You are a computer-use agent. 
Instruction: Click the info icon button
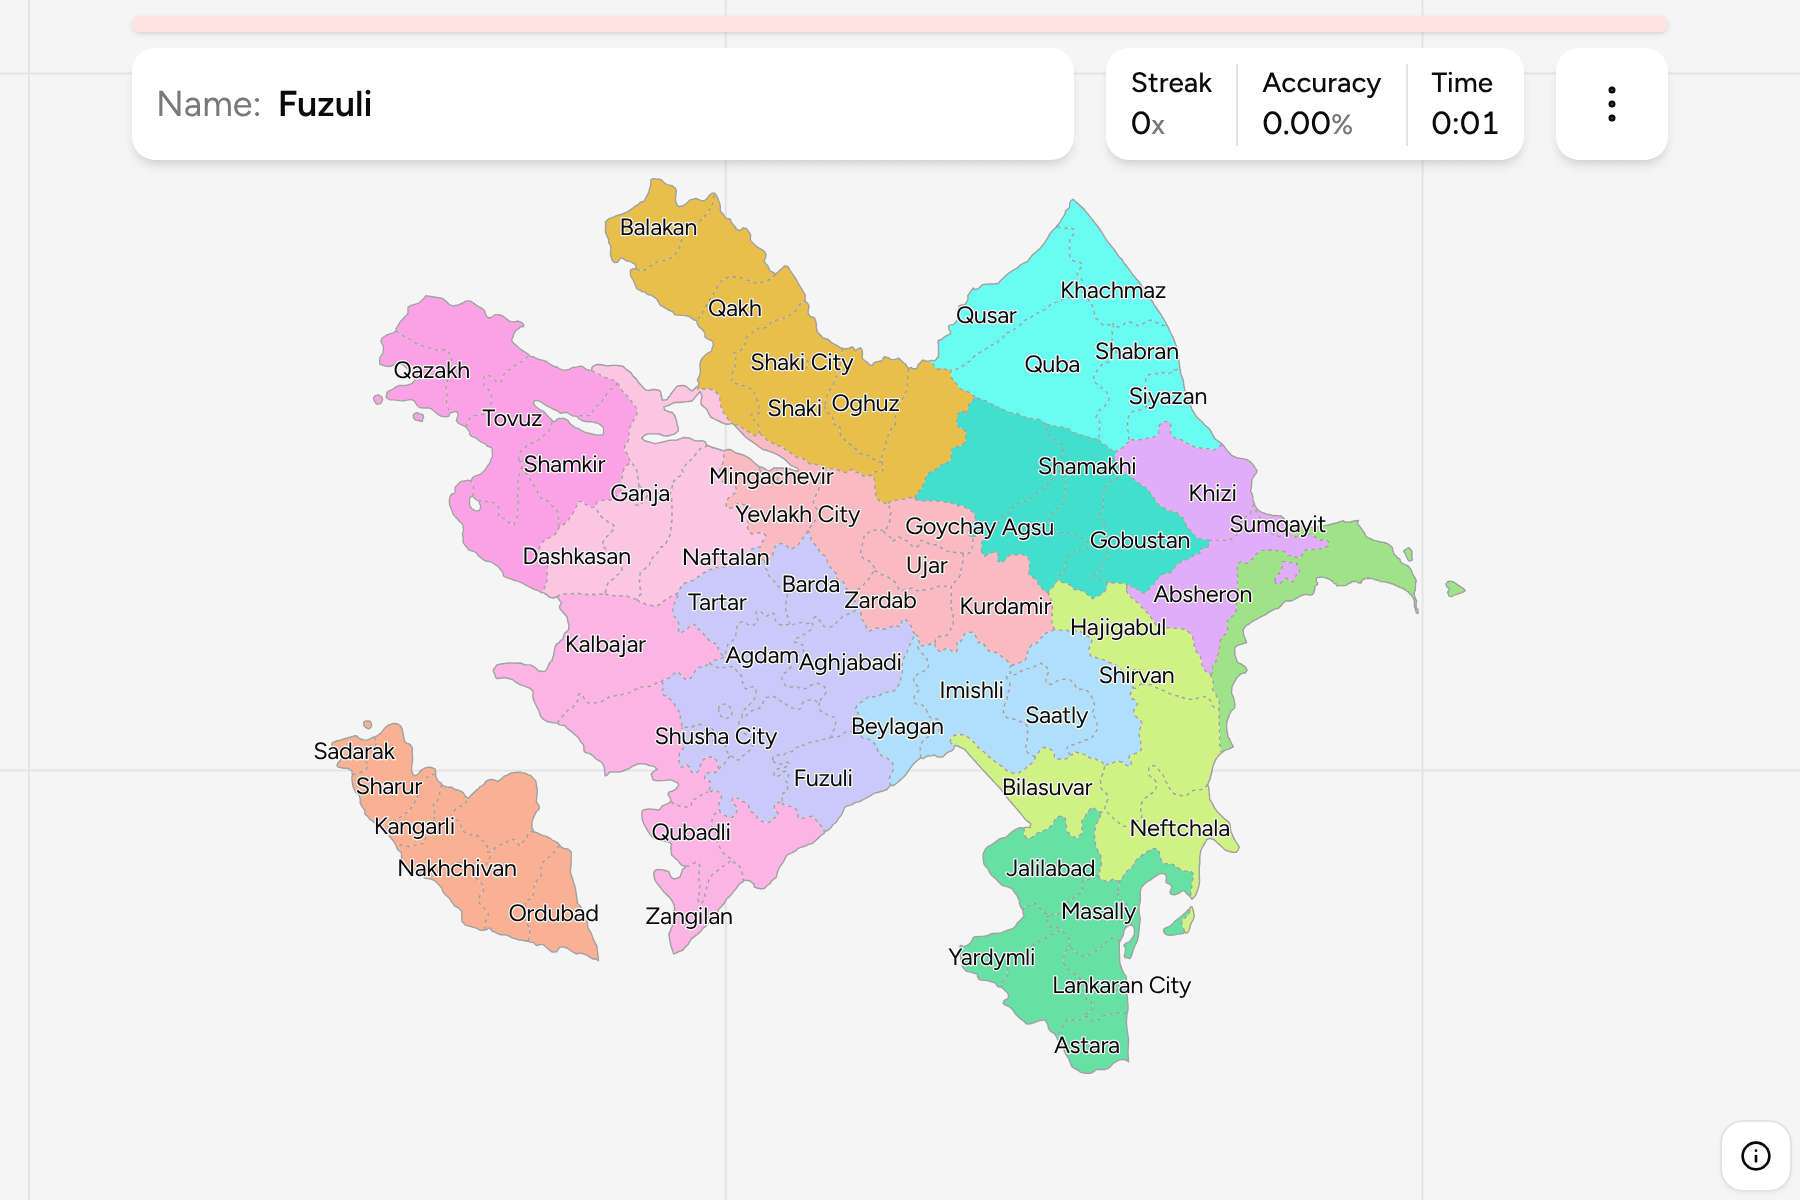pos(1755,1156)
